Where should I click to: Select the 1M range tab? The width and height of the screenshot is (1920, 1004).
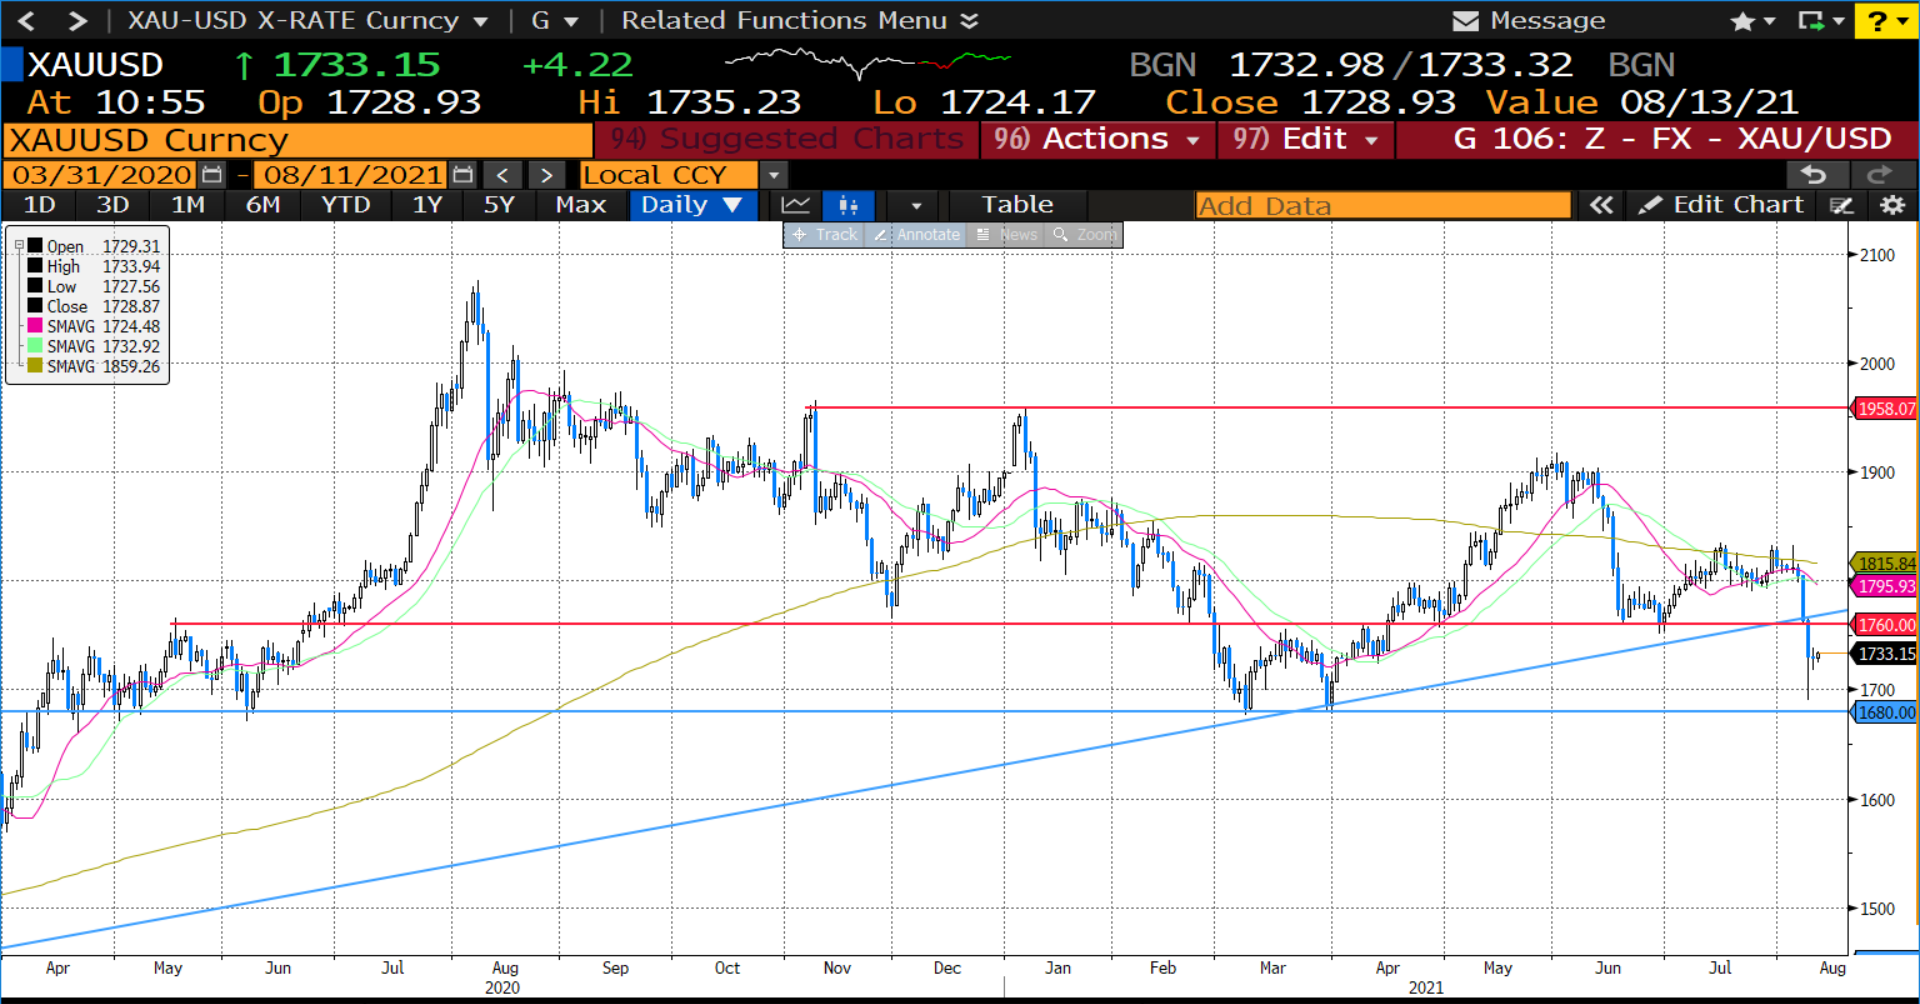pos(187,205)
